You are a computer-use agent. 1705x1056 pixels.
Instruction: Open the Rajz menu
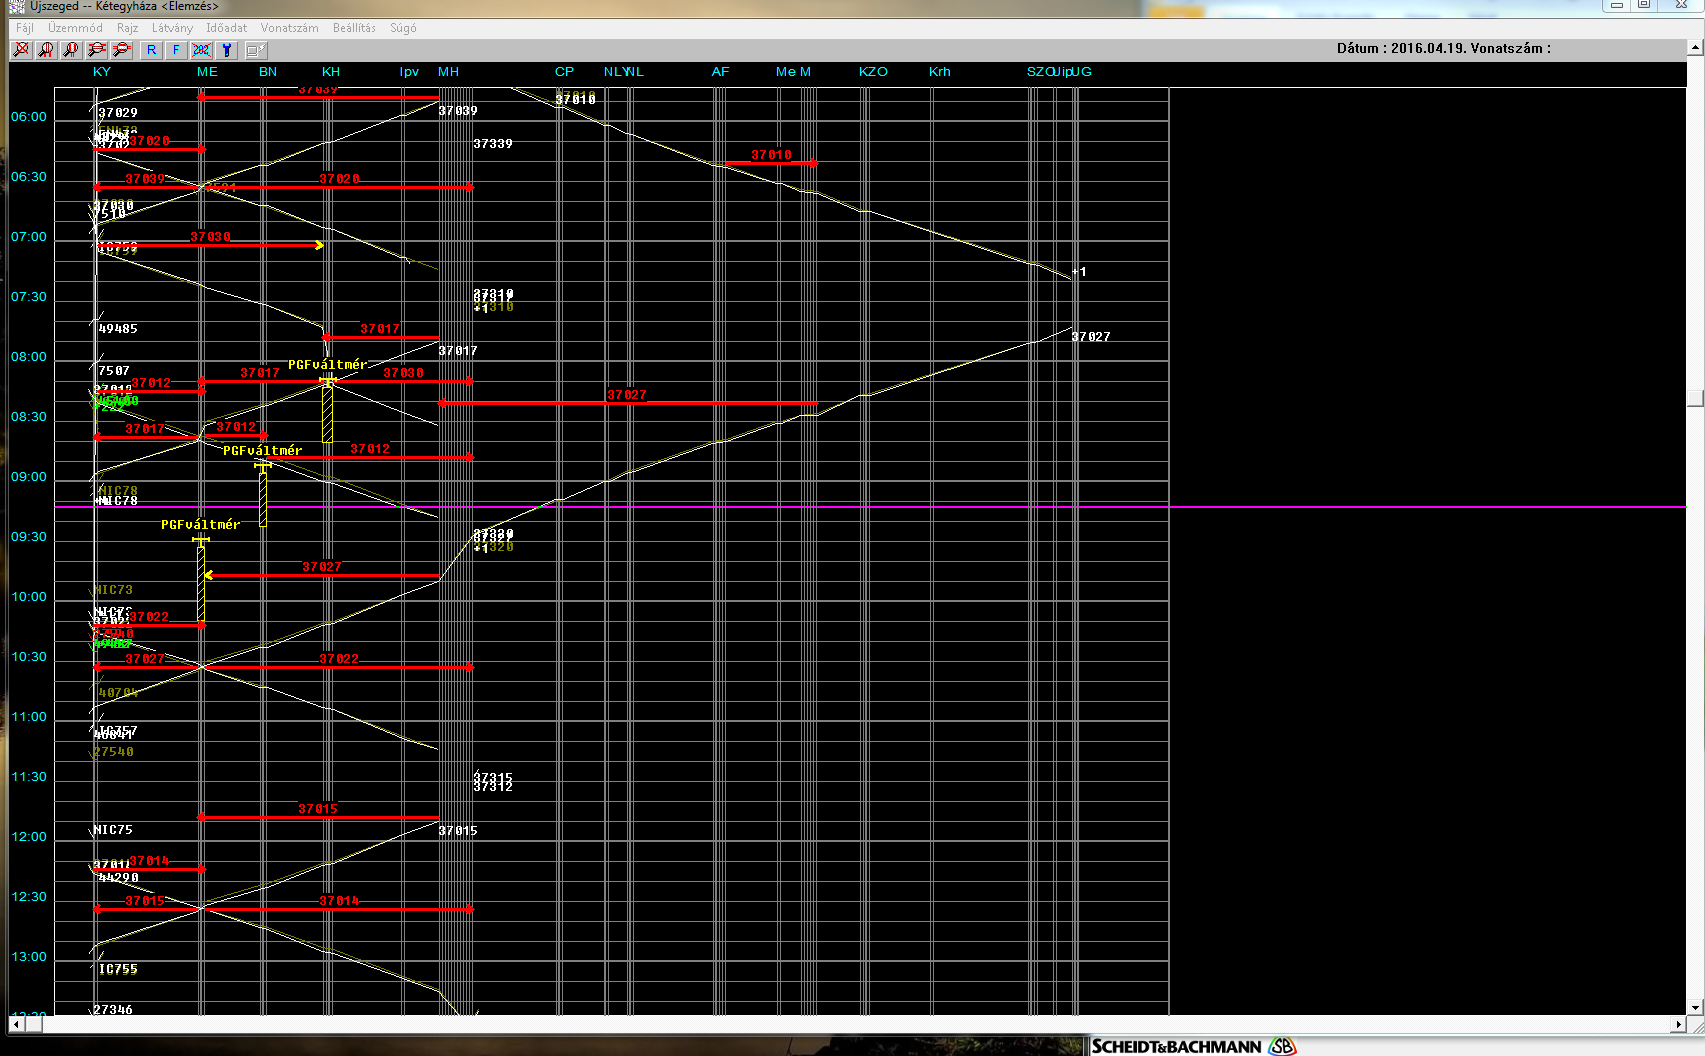(x=127, y=28)
